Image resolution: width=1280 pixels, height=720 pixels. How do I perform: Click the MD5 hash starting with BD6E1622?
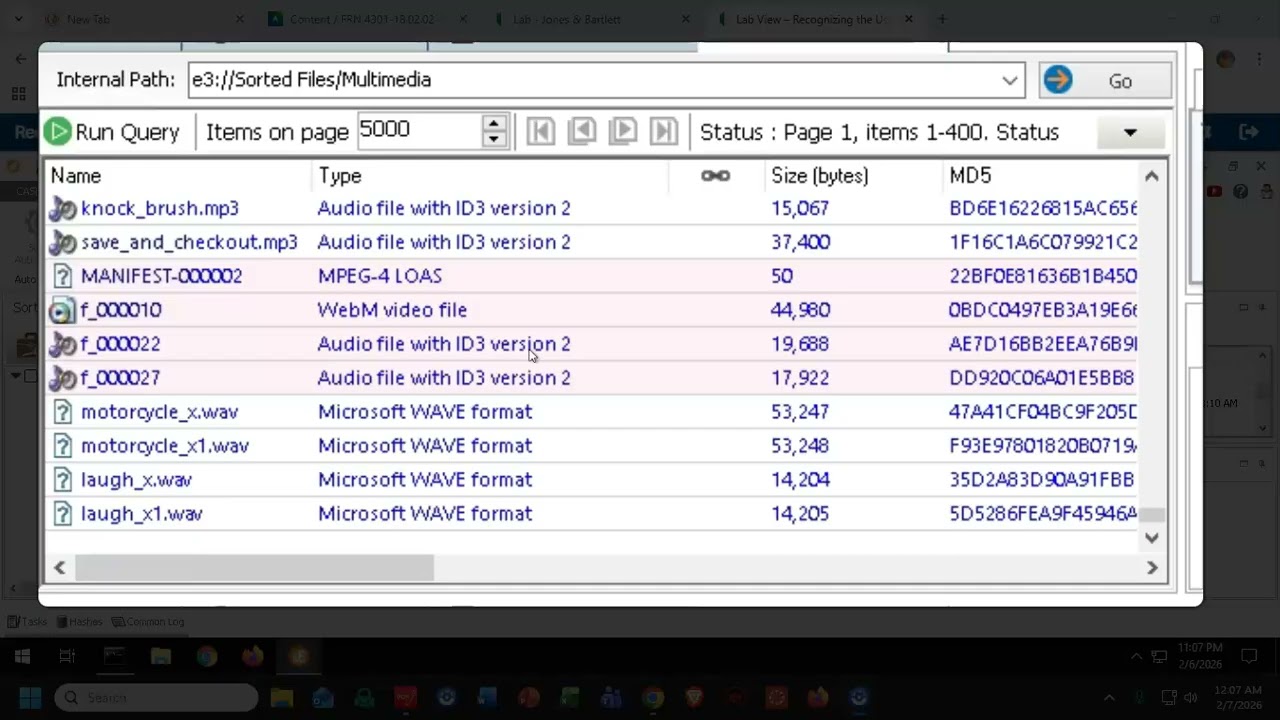pos(1043,208)
